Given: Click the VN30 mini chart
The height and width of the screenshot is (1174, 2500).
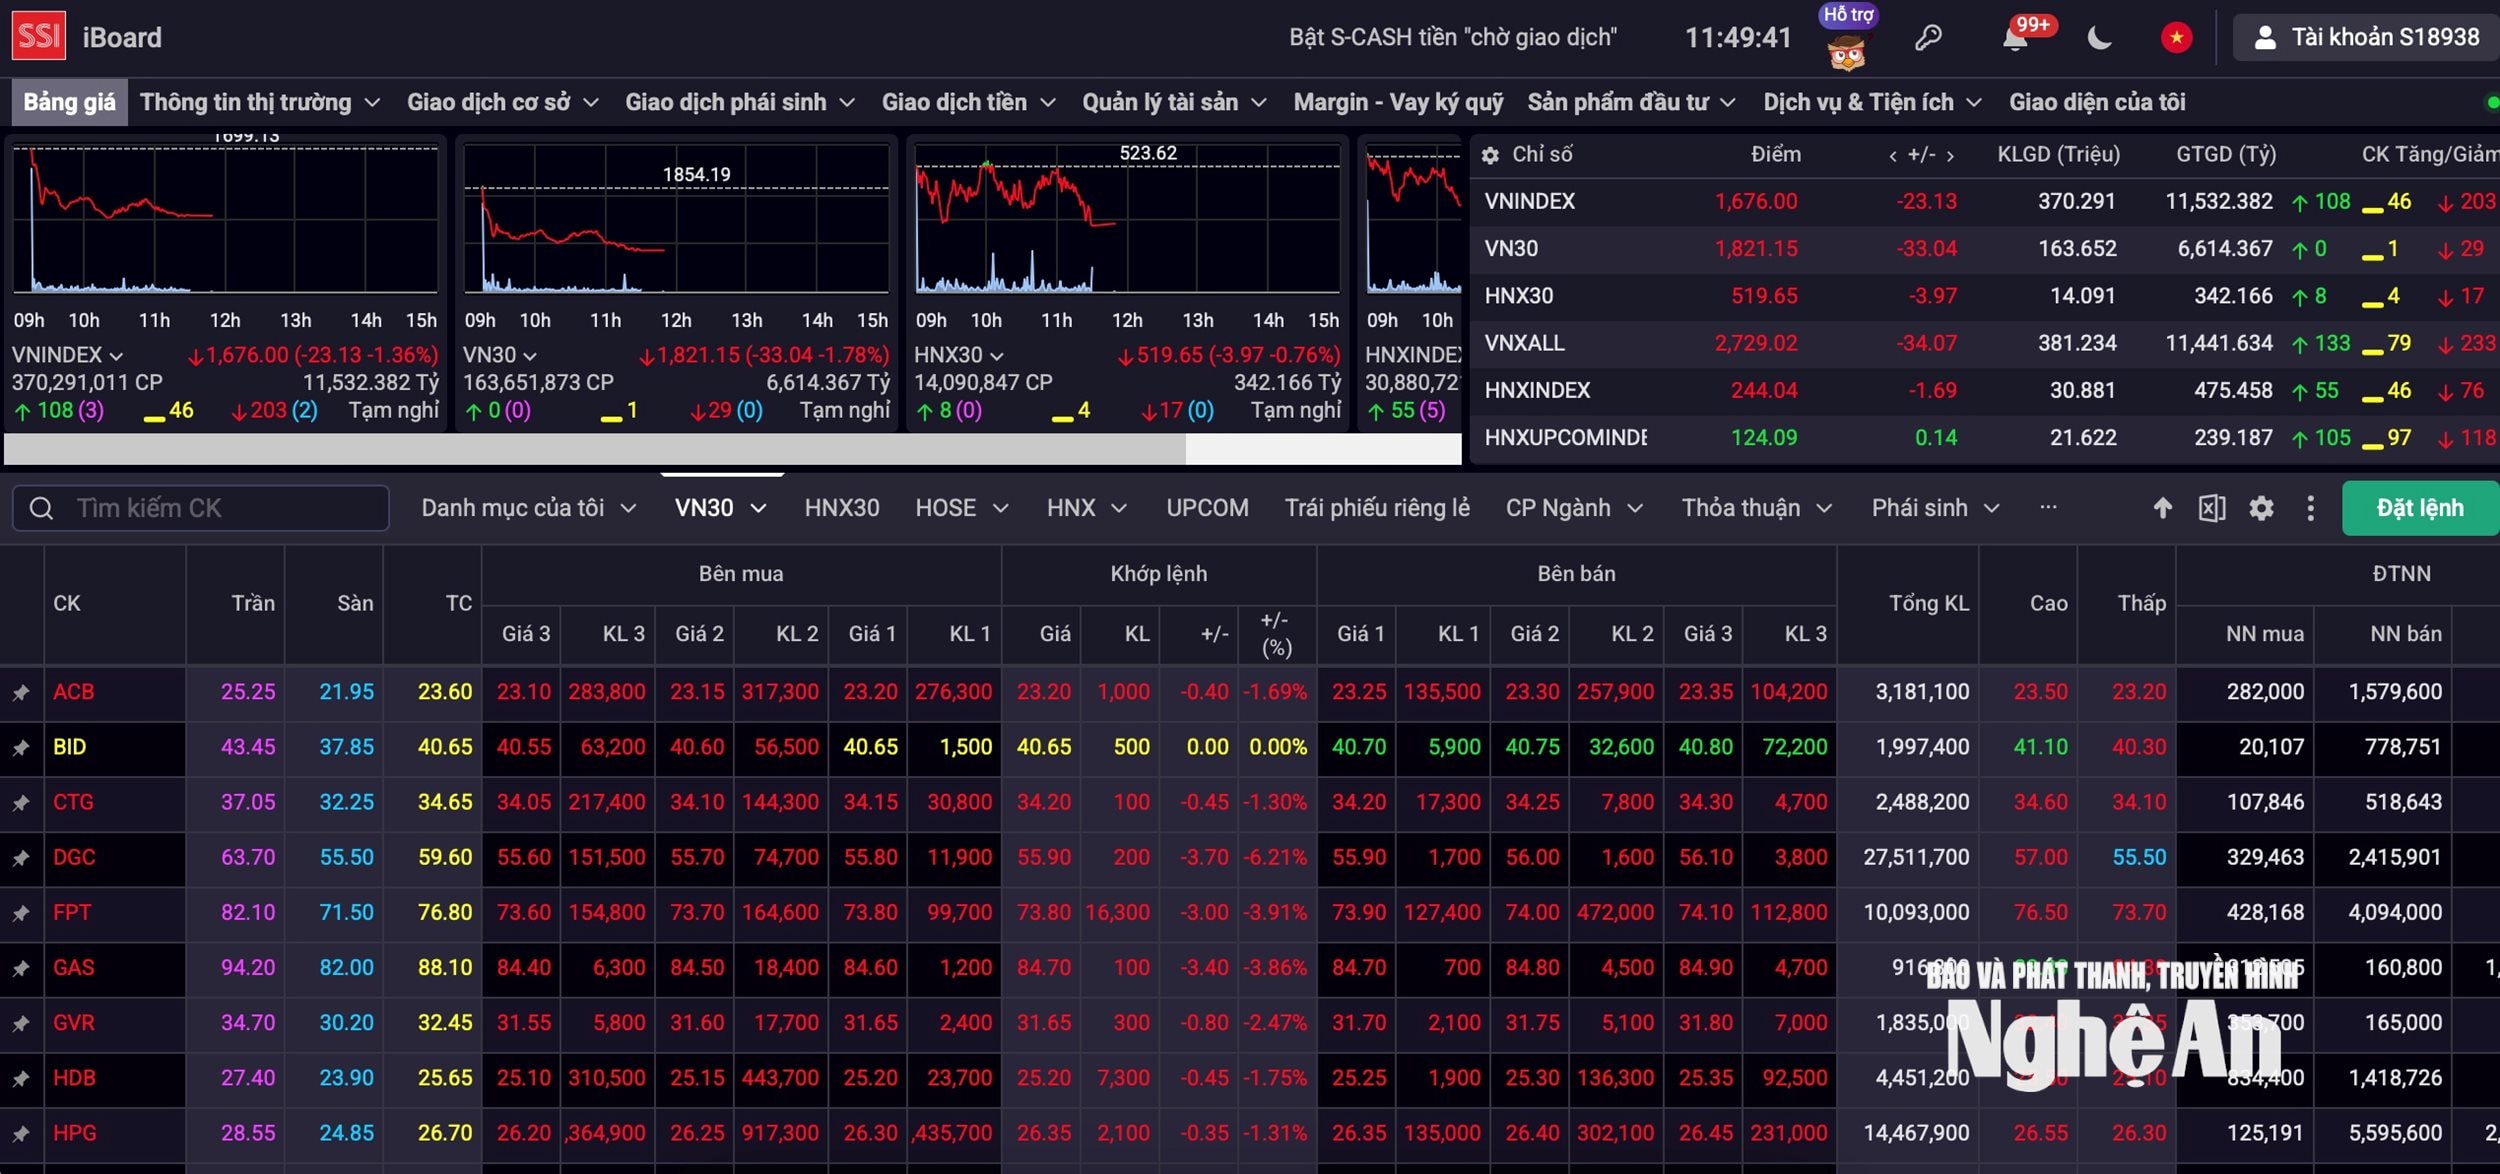Looking at the screenshot, I should [x=676, y=220].
